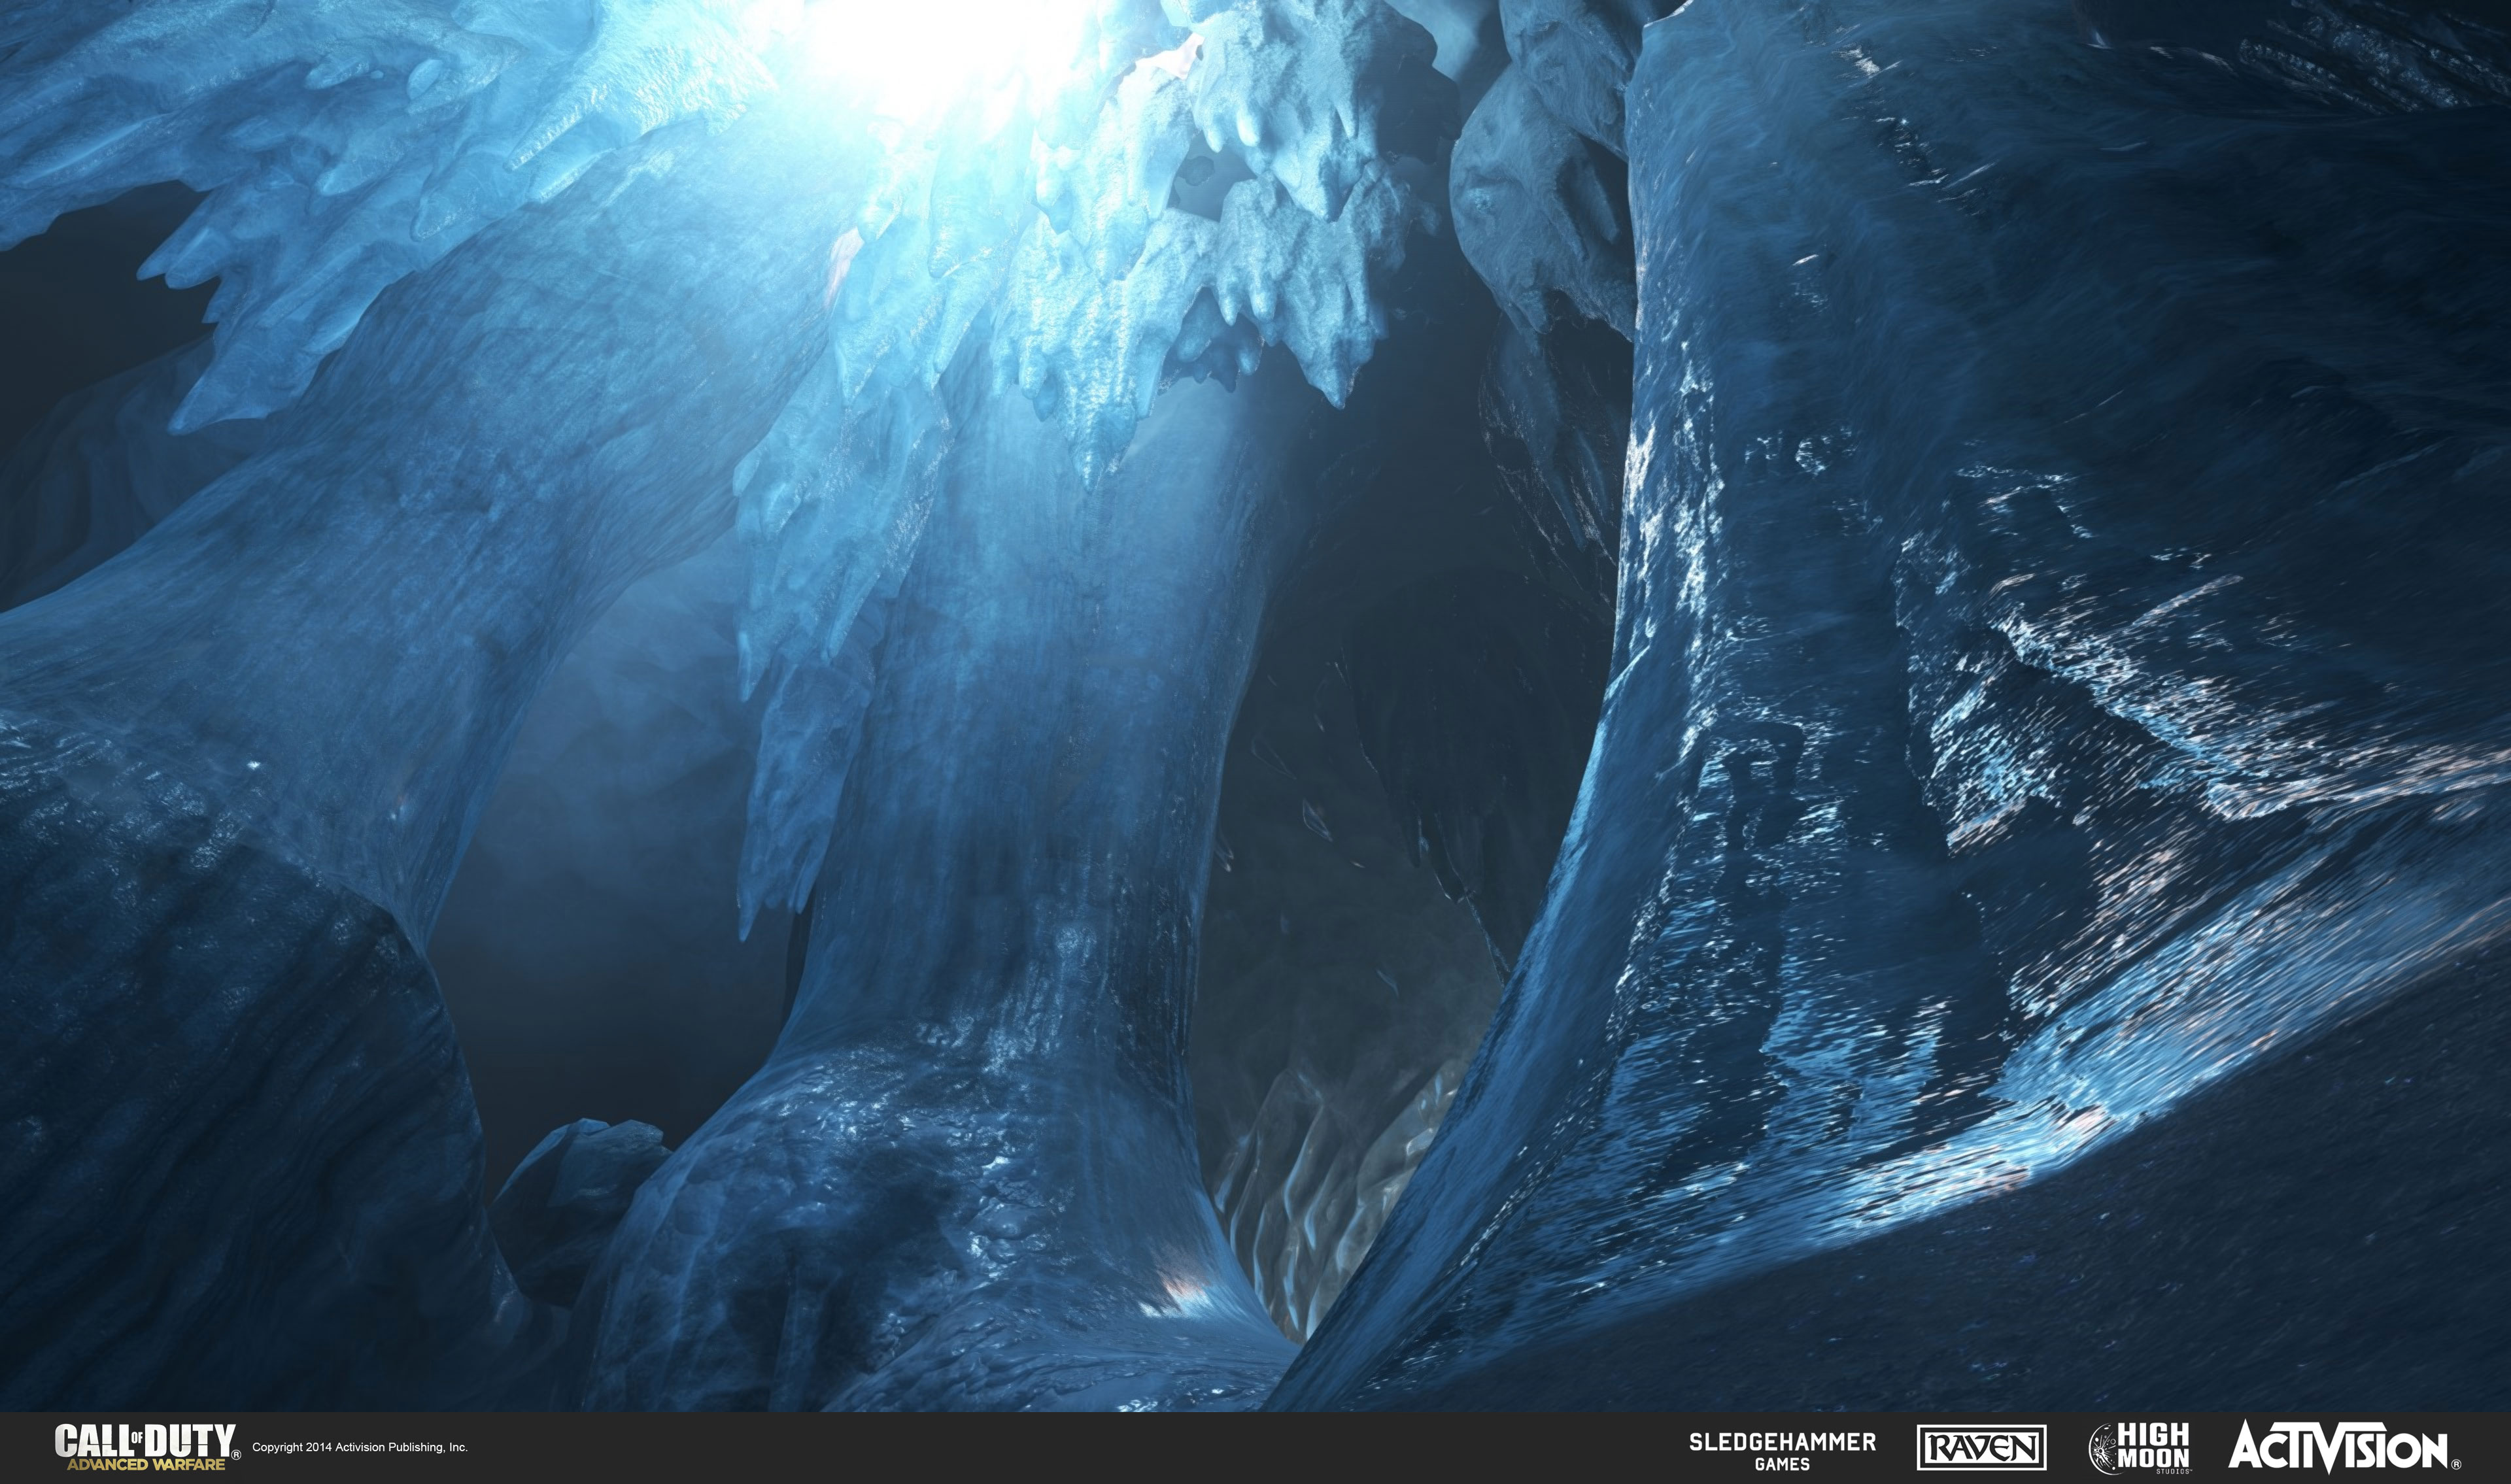This screenshot has width=2511, height=1484.
Task: Click the registered trademark symbol by Duty
Action: tap(236, 1456)
